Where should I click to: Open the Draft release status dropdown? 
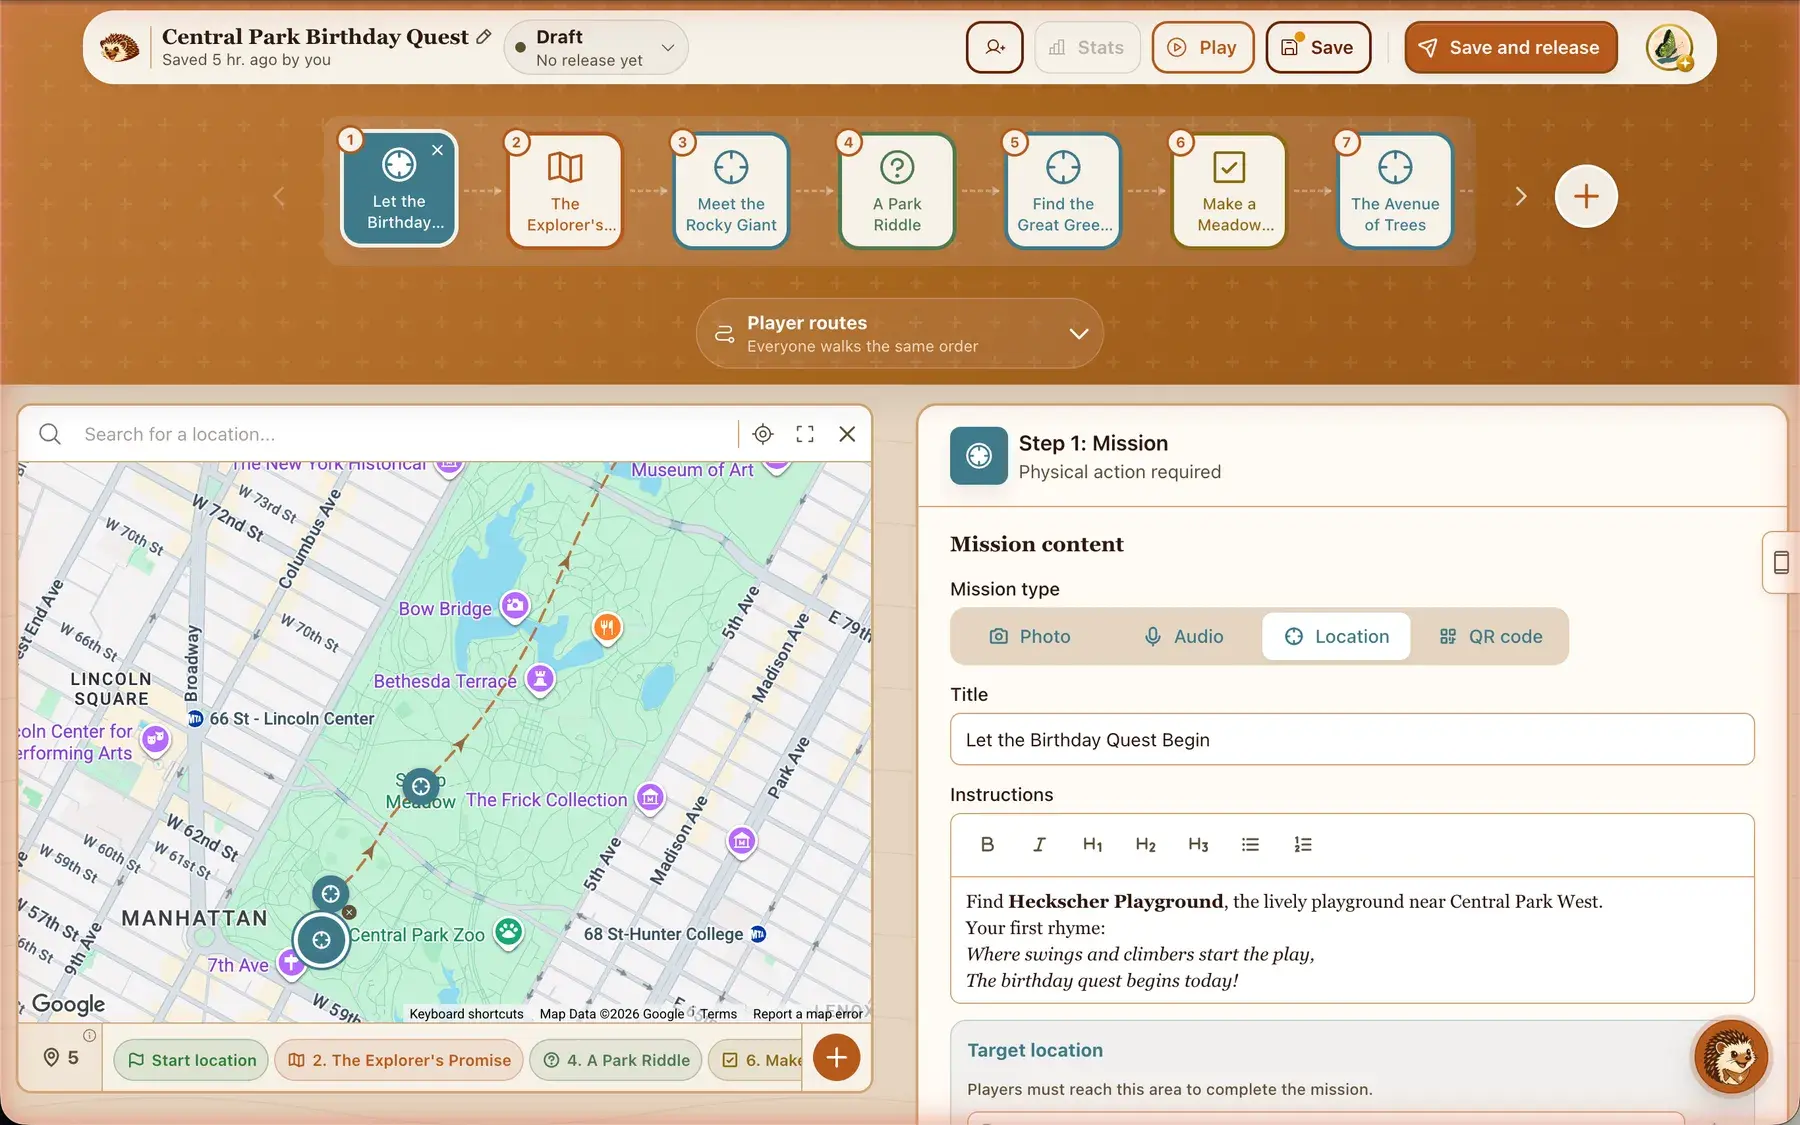[x=596, y=48]
